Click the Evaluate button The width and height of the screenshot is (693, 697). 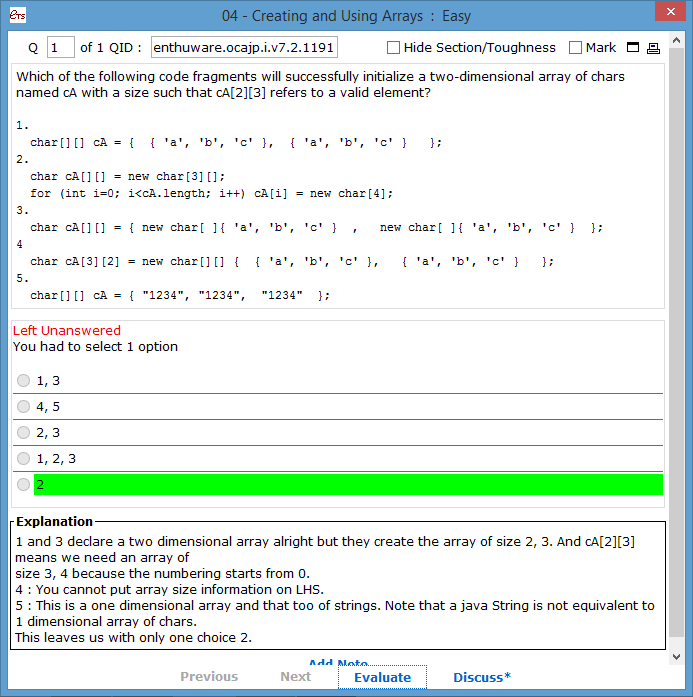(382, 677)
